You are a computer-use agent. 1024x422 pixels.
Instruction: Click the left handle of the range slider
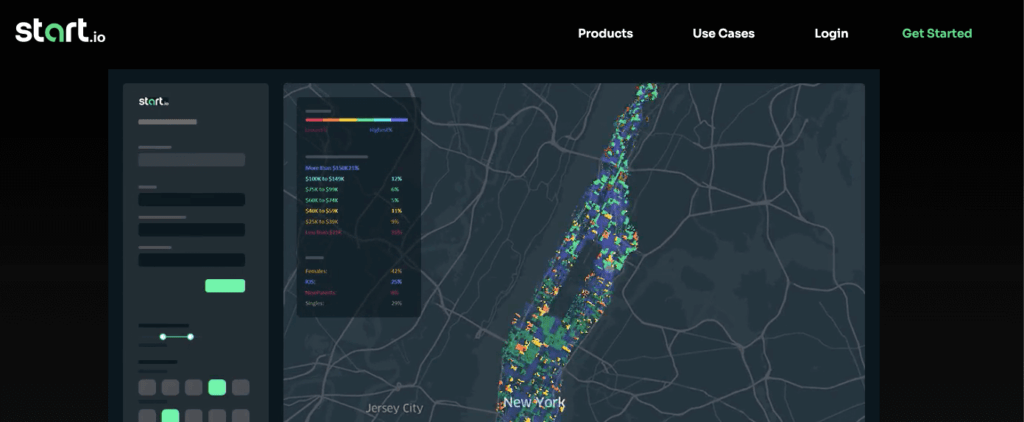[x=163, y=337]
